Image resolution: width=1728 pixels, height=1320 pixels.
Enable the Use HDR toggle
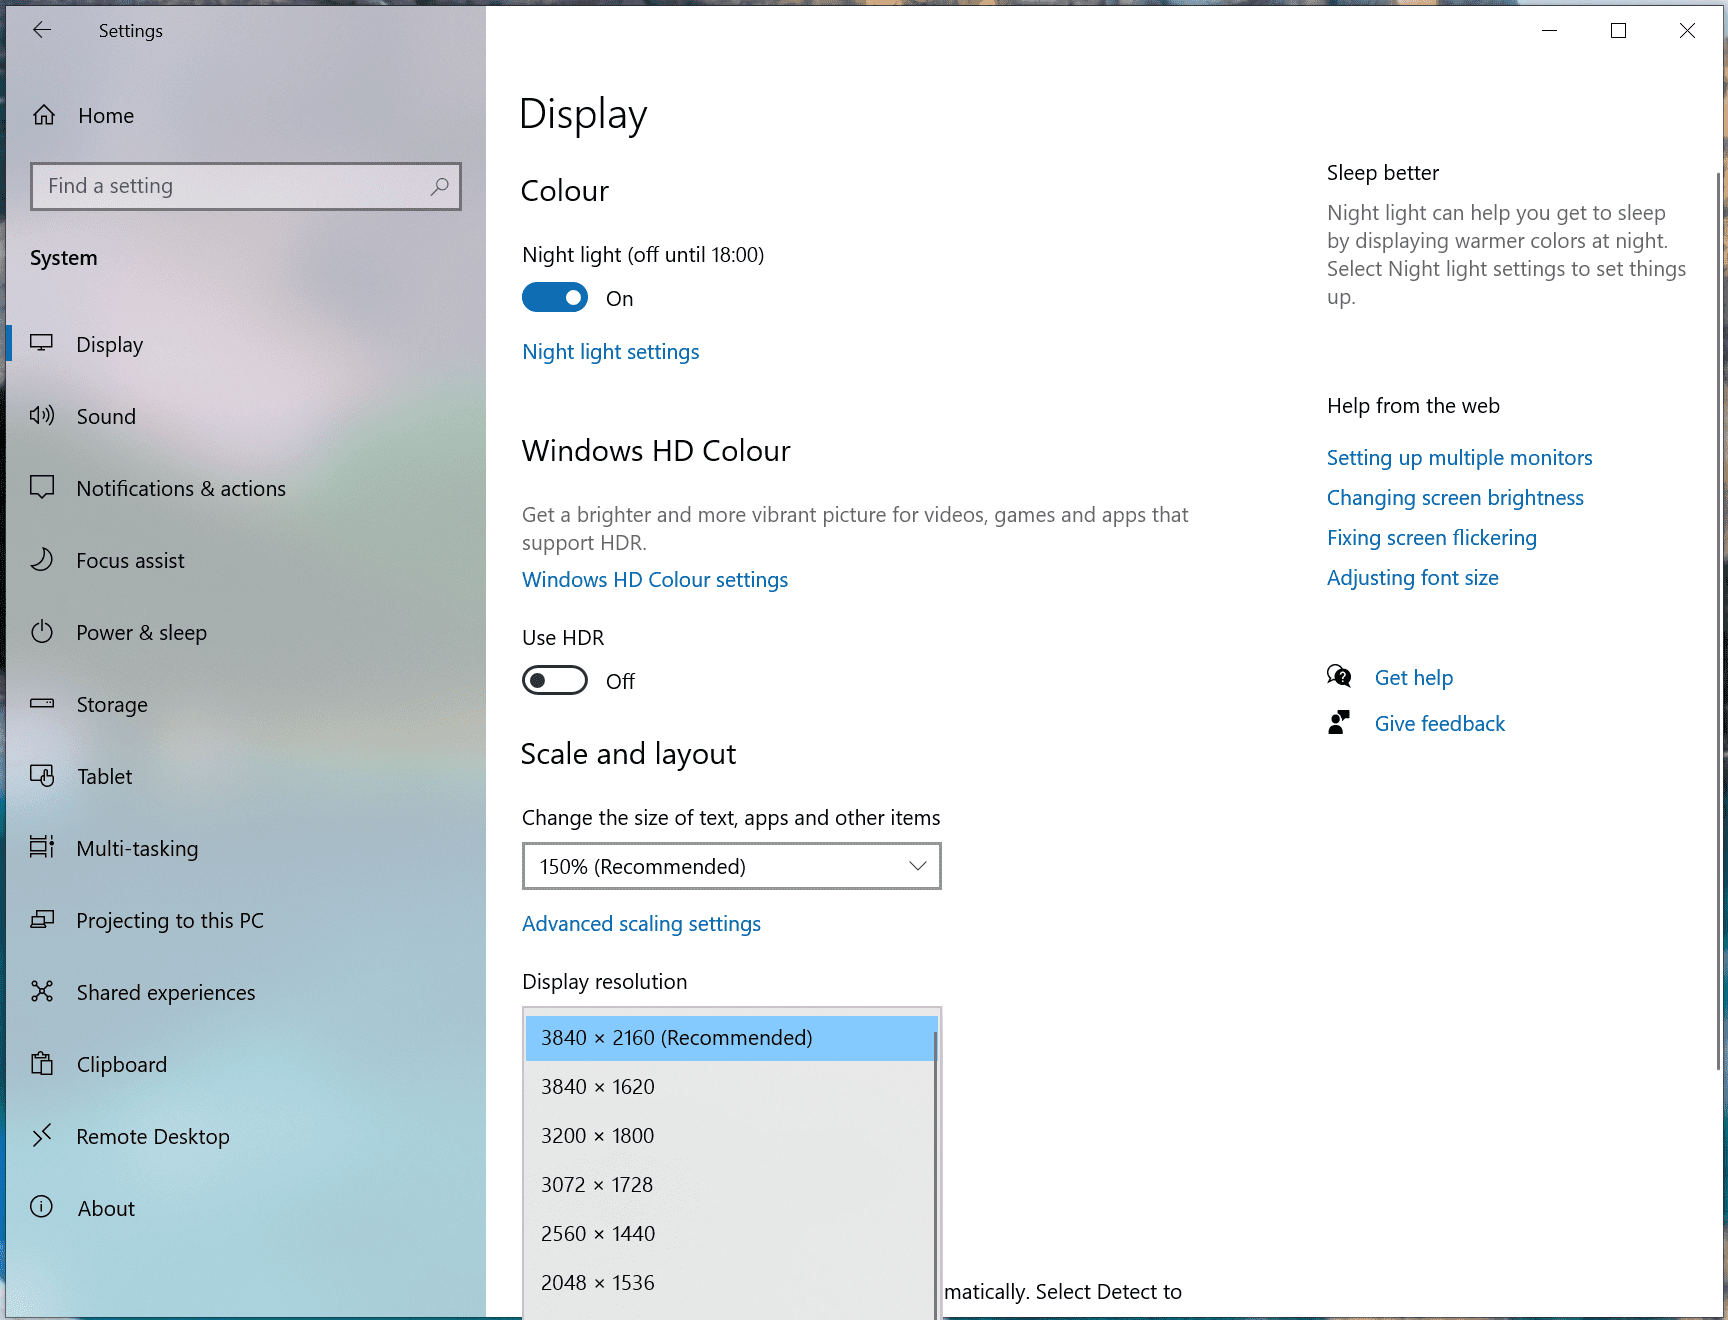[555, 681]
